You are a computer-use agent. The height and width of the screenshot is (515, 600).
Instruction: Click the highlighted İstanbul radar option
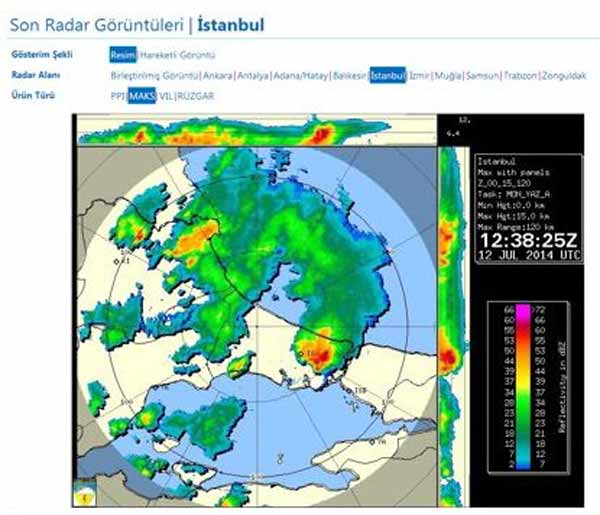click(387, 76)
